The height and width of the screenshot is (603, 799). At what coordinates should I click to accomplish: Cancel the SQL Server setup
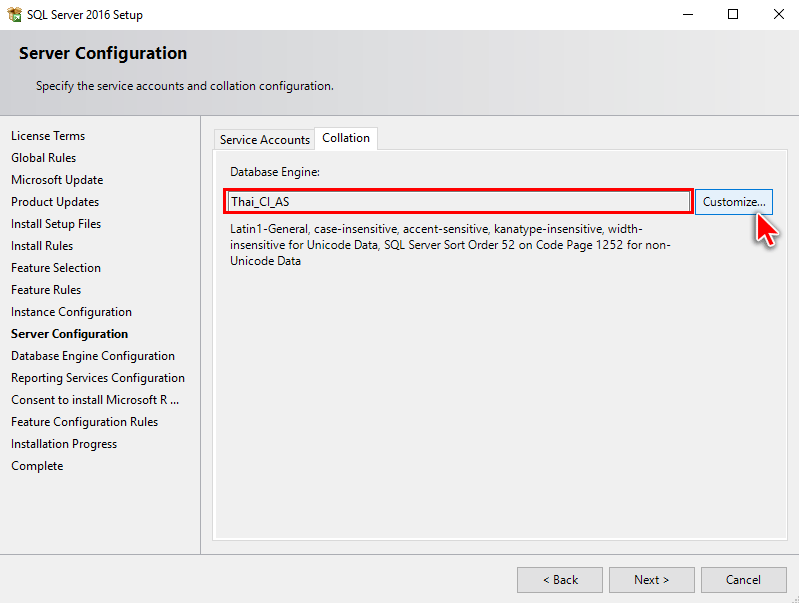point(743,580)
